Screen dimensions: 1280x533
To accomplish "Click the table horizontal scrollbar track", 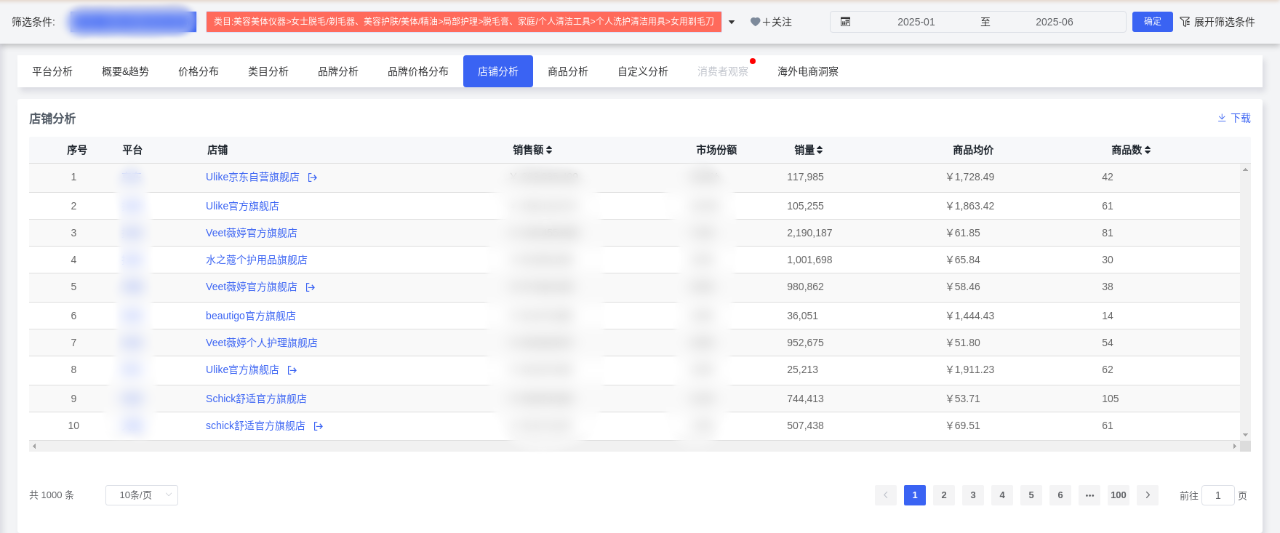I will tap(634, 446).
